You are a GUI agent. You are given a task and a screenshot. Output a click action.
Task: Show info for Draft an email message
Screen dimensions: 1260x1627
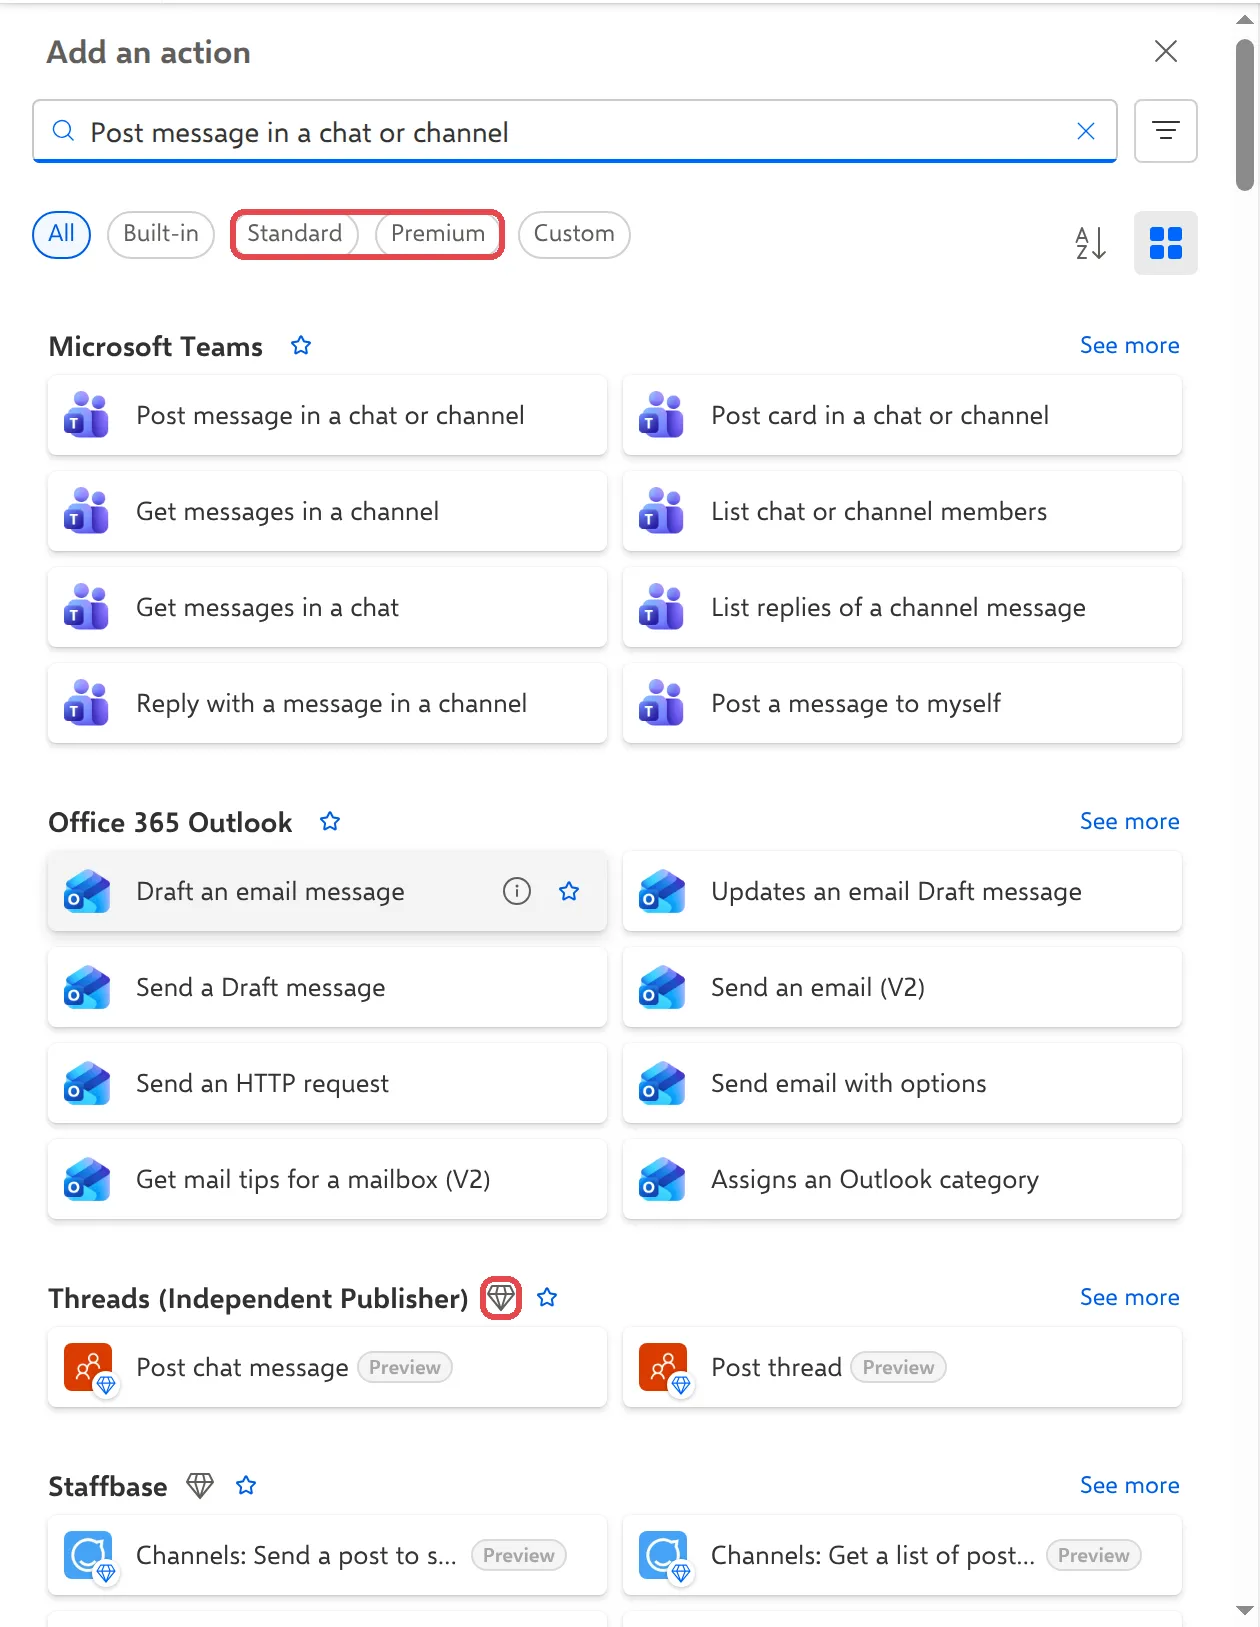517,891
